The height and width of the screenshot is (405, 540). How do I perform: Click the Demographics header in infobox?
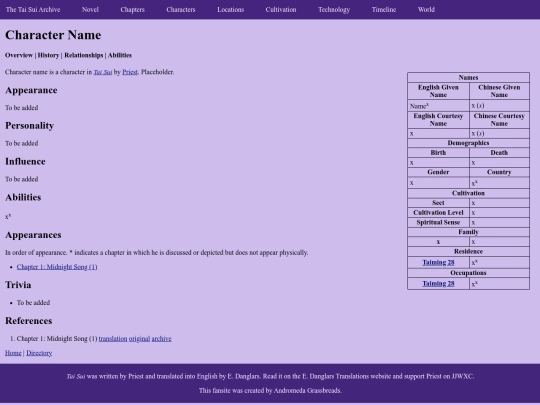pyautogui.click(x=468, y=143)
